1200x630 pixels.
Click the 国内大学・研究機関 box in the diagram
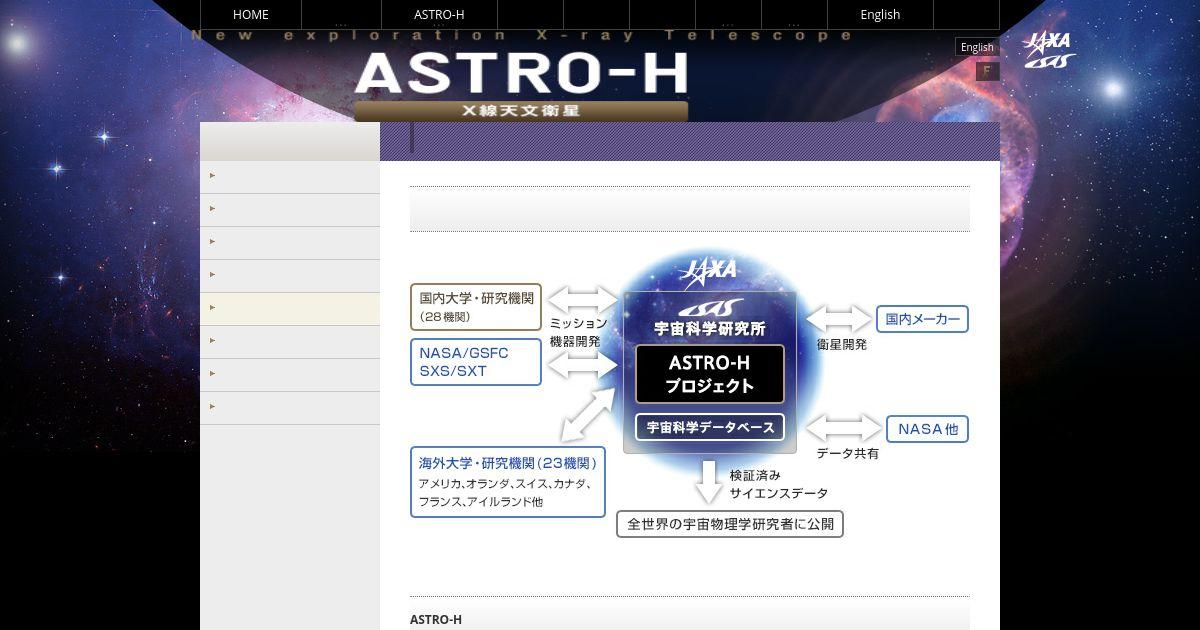[476, 307]
